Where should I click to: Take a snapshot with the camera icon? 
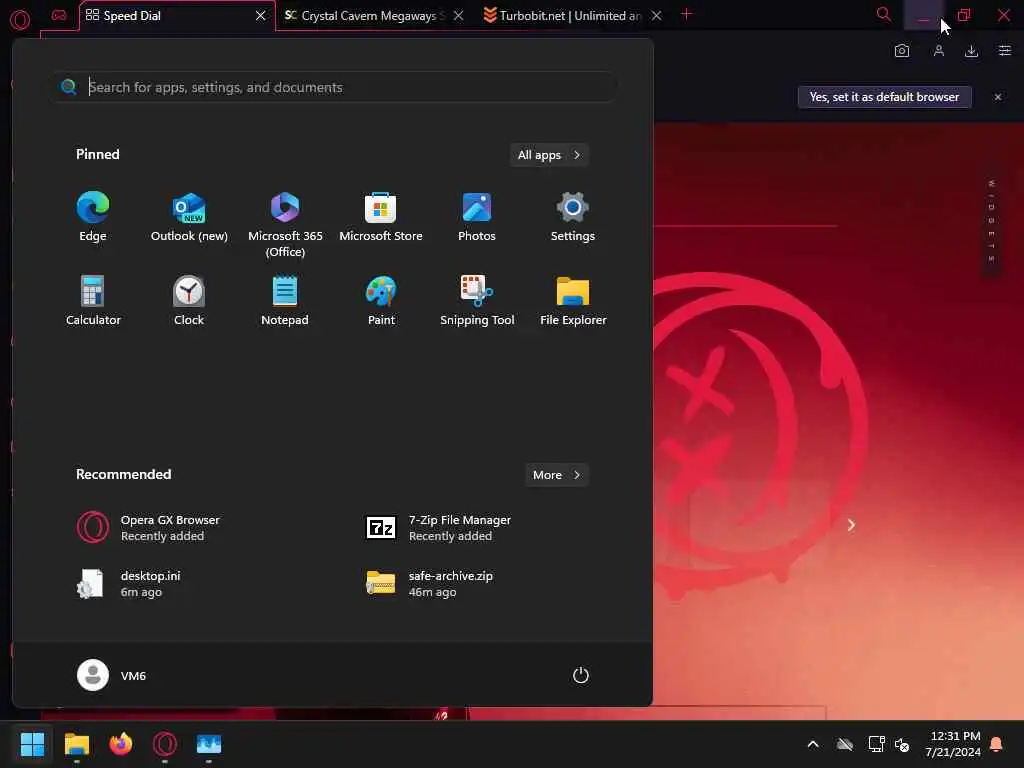coord(902,51)
